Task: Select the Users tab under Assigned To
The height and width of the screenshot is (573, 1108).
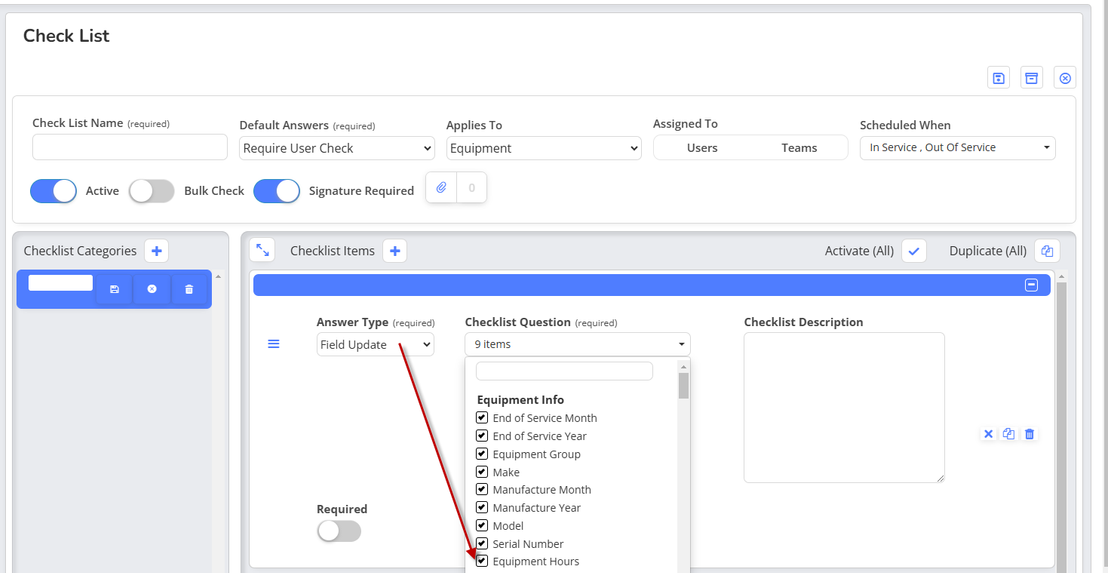Action: (x=702, y=148)
